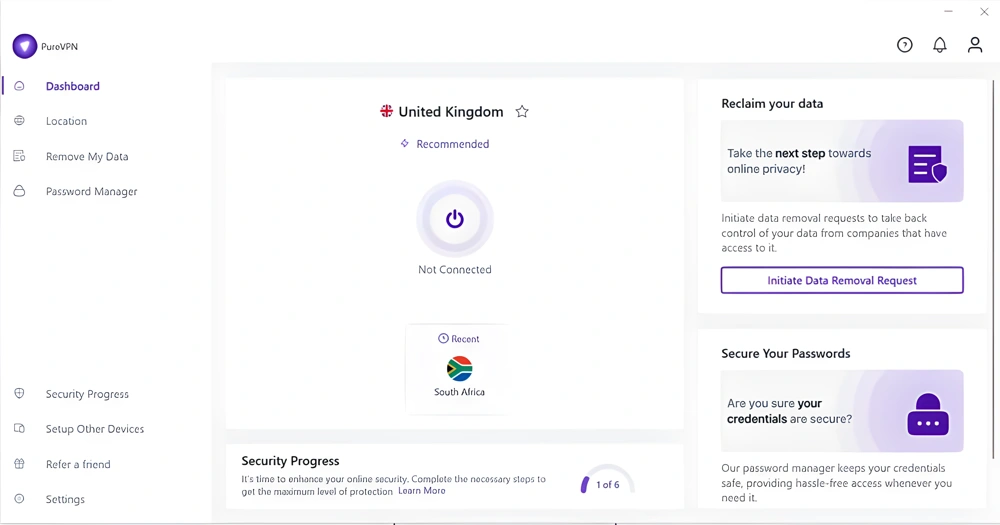Click the Location globe icon
This screenshot has width=1000, height=525.
19,121
